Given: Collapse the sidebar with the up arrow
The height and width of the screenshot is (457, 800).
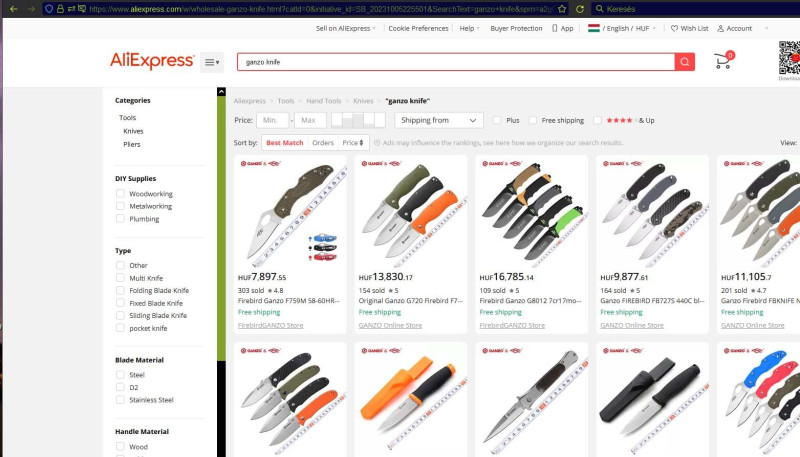Looking at the screenshot, I should tap(221, 92).
